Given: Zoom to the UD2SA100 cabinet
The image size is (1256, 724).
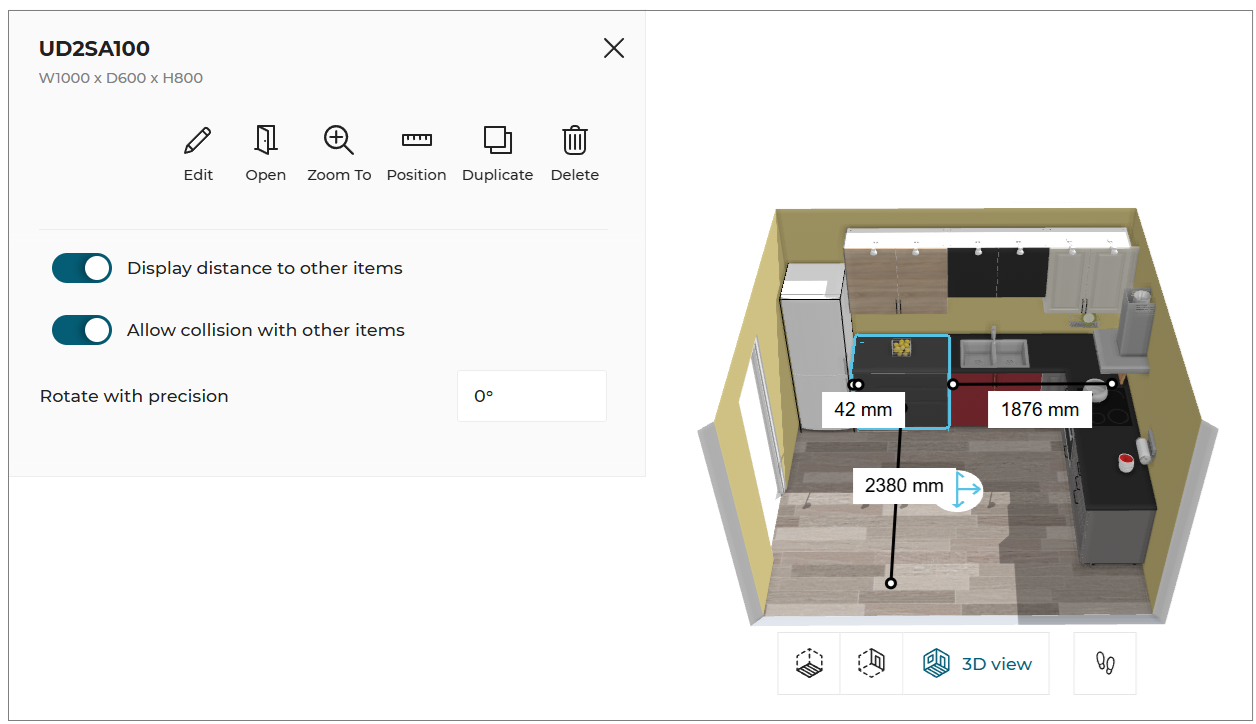Looking at the screenshot, I should [x=338, y=150].
